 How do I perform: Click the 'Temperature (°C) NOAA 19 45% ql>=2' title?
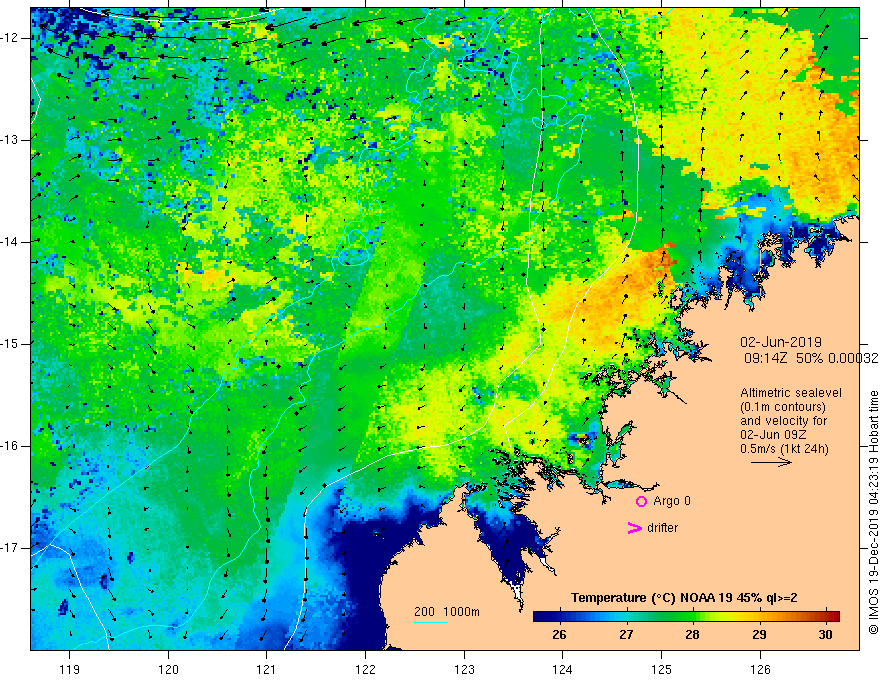(684, 598)
